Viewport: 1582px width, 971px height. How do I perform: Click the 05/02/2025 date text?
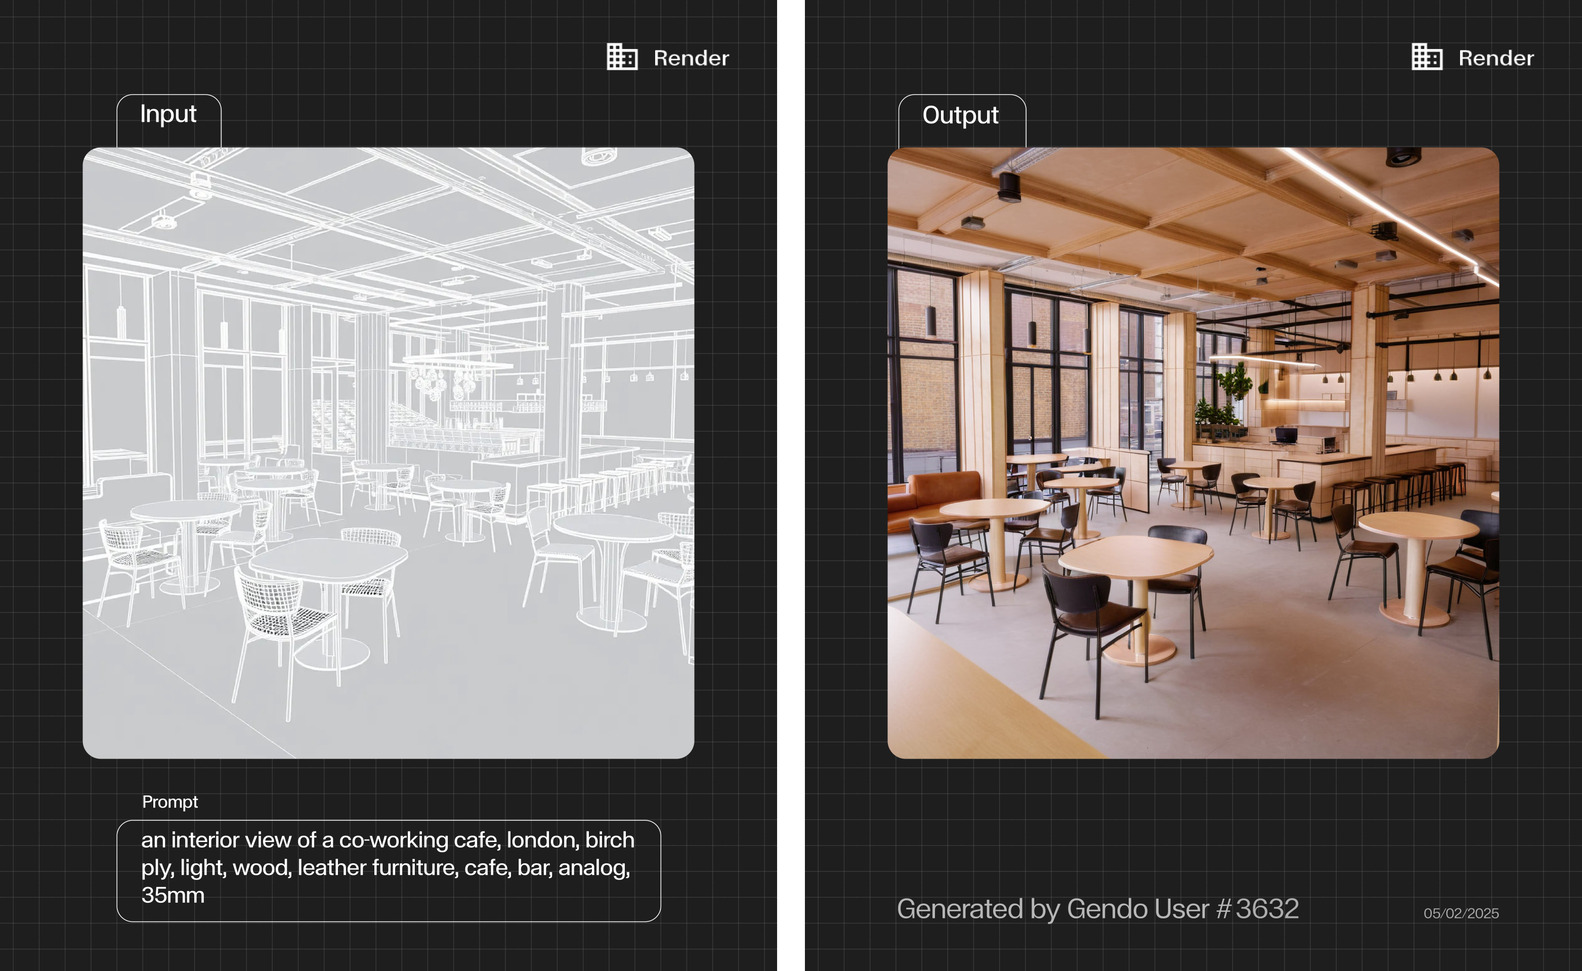pos(1461,913)
